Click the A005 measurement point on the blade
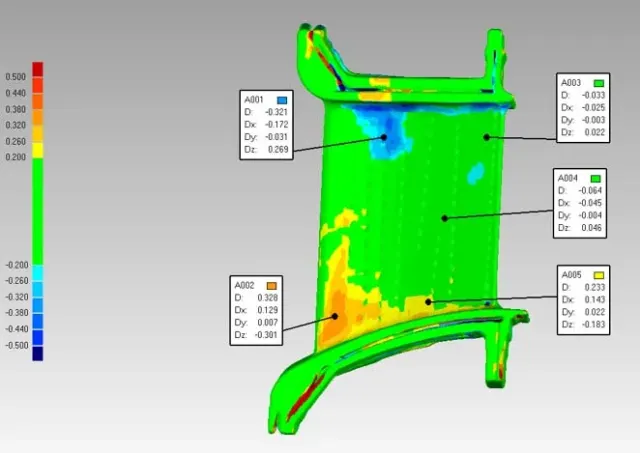Viewport: 640px width, 453px height. click(428, 302)
